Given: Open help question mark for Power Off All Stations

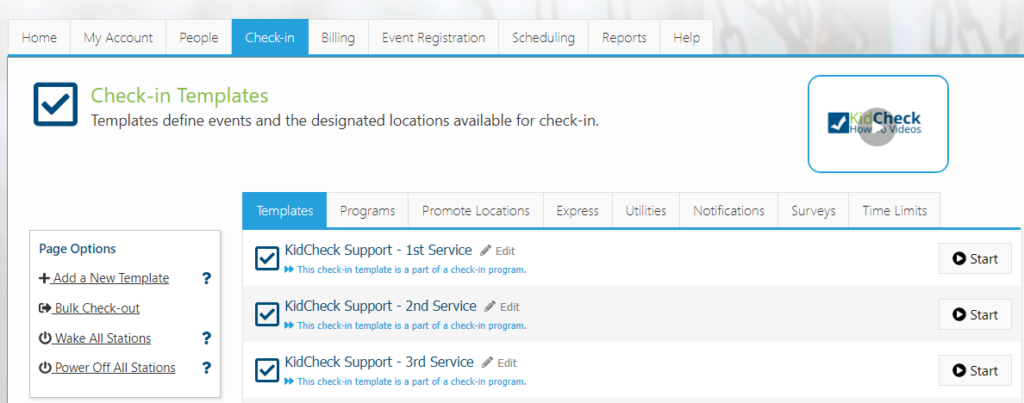Looking at the screenshot, I should (x=206, y=368).
